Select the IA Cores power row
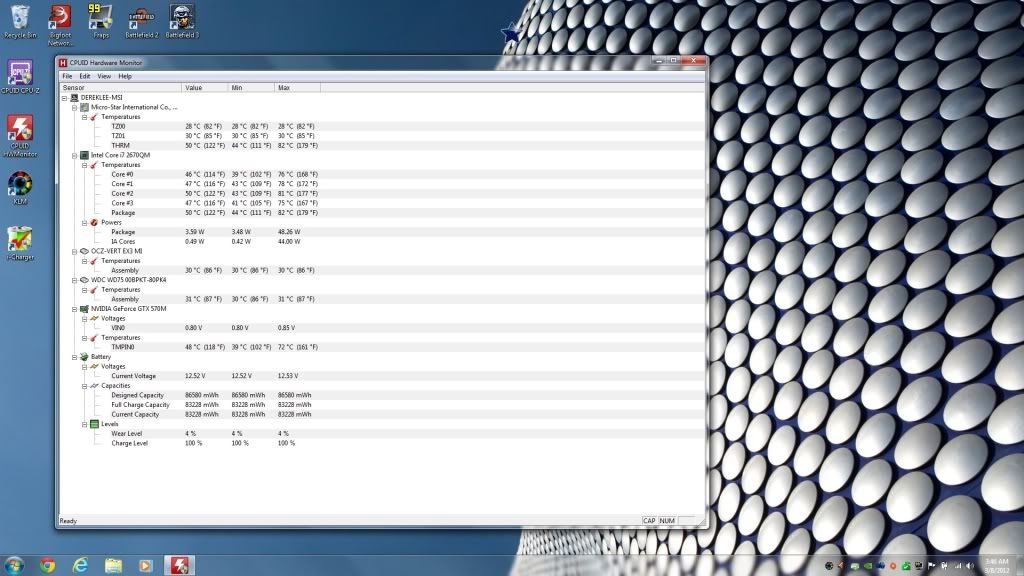Screen dimensions: 1024x576 point(382,242)
